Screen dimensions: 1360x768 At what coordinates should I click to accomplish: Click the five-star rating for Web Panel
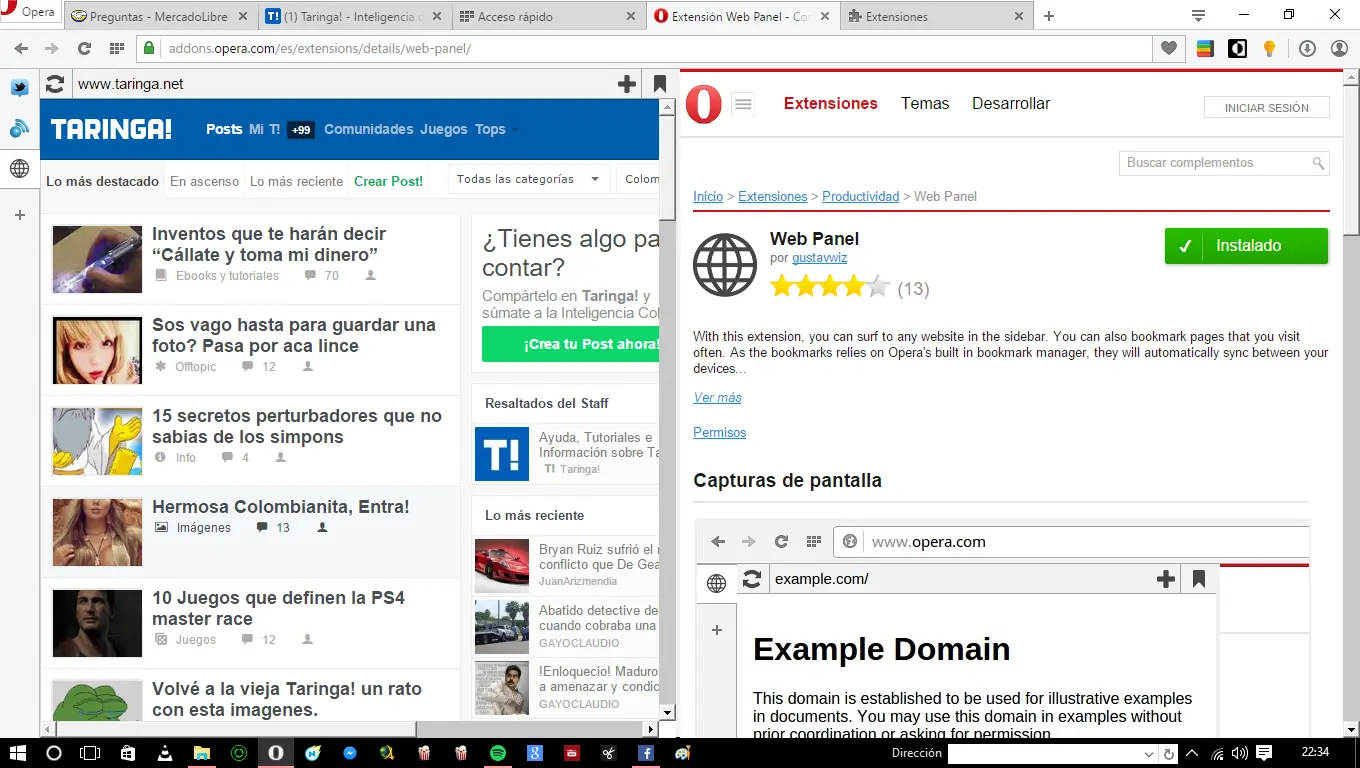click(829, 288)
